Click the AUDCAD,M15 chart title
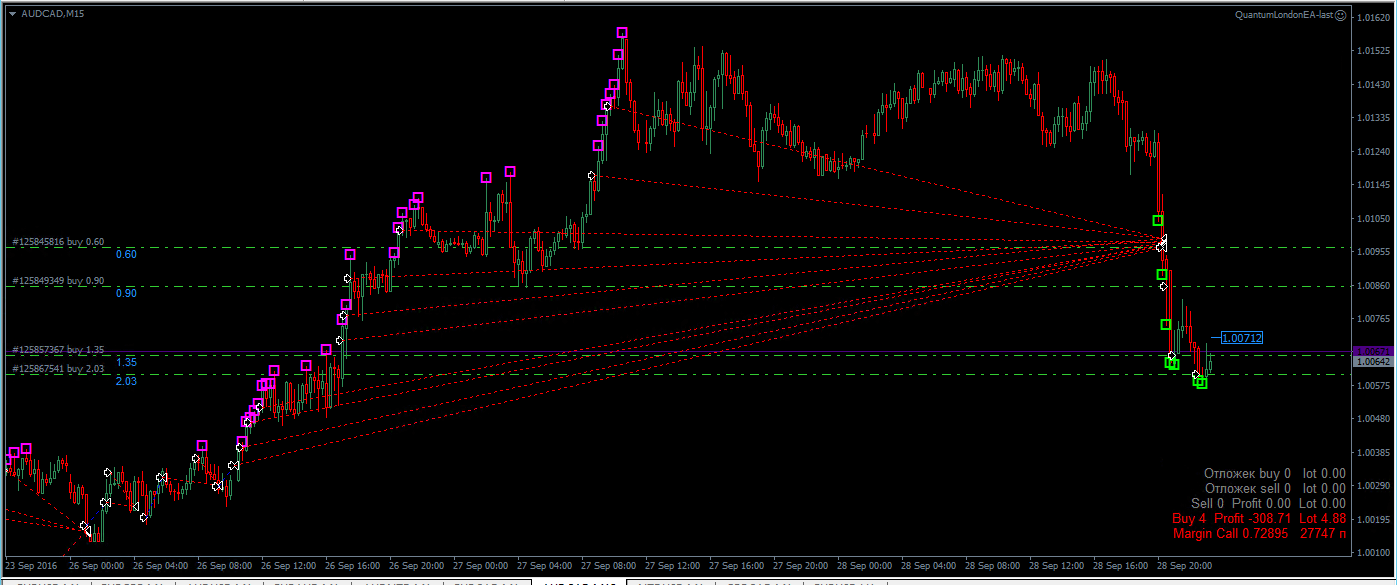Screen dimensions: 1397x585 52,14
